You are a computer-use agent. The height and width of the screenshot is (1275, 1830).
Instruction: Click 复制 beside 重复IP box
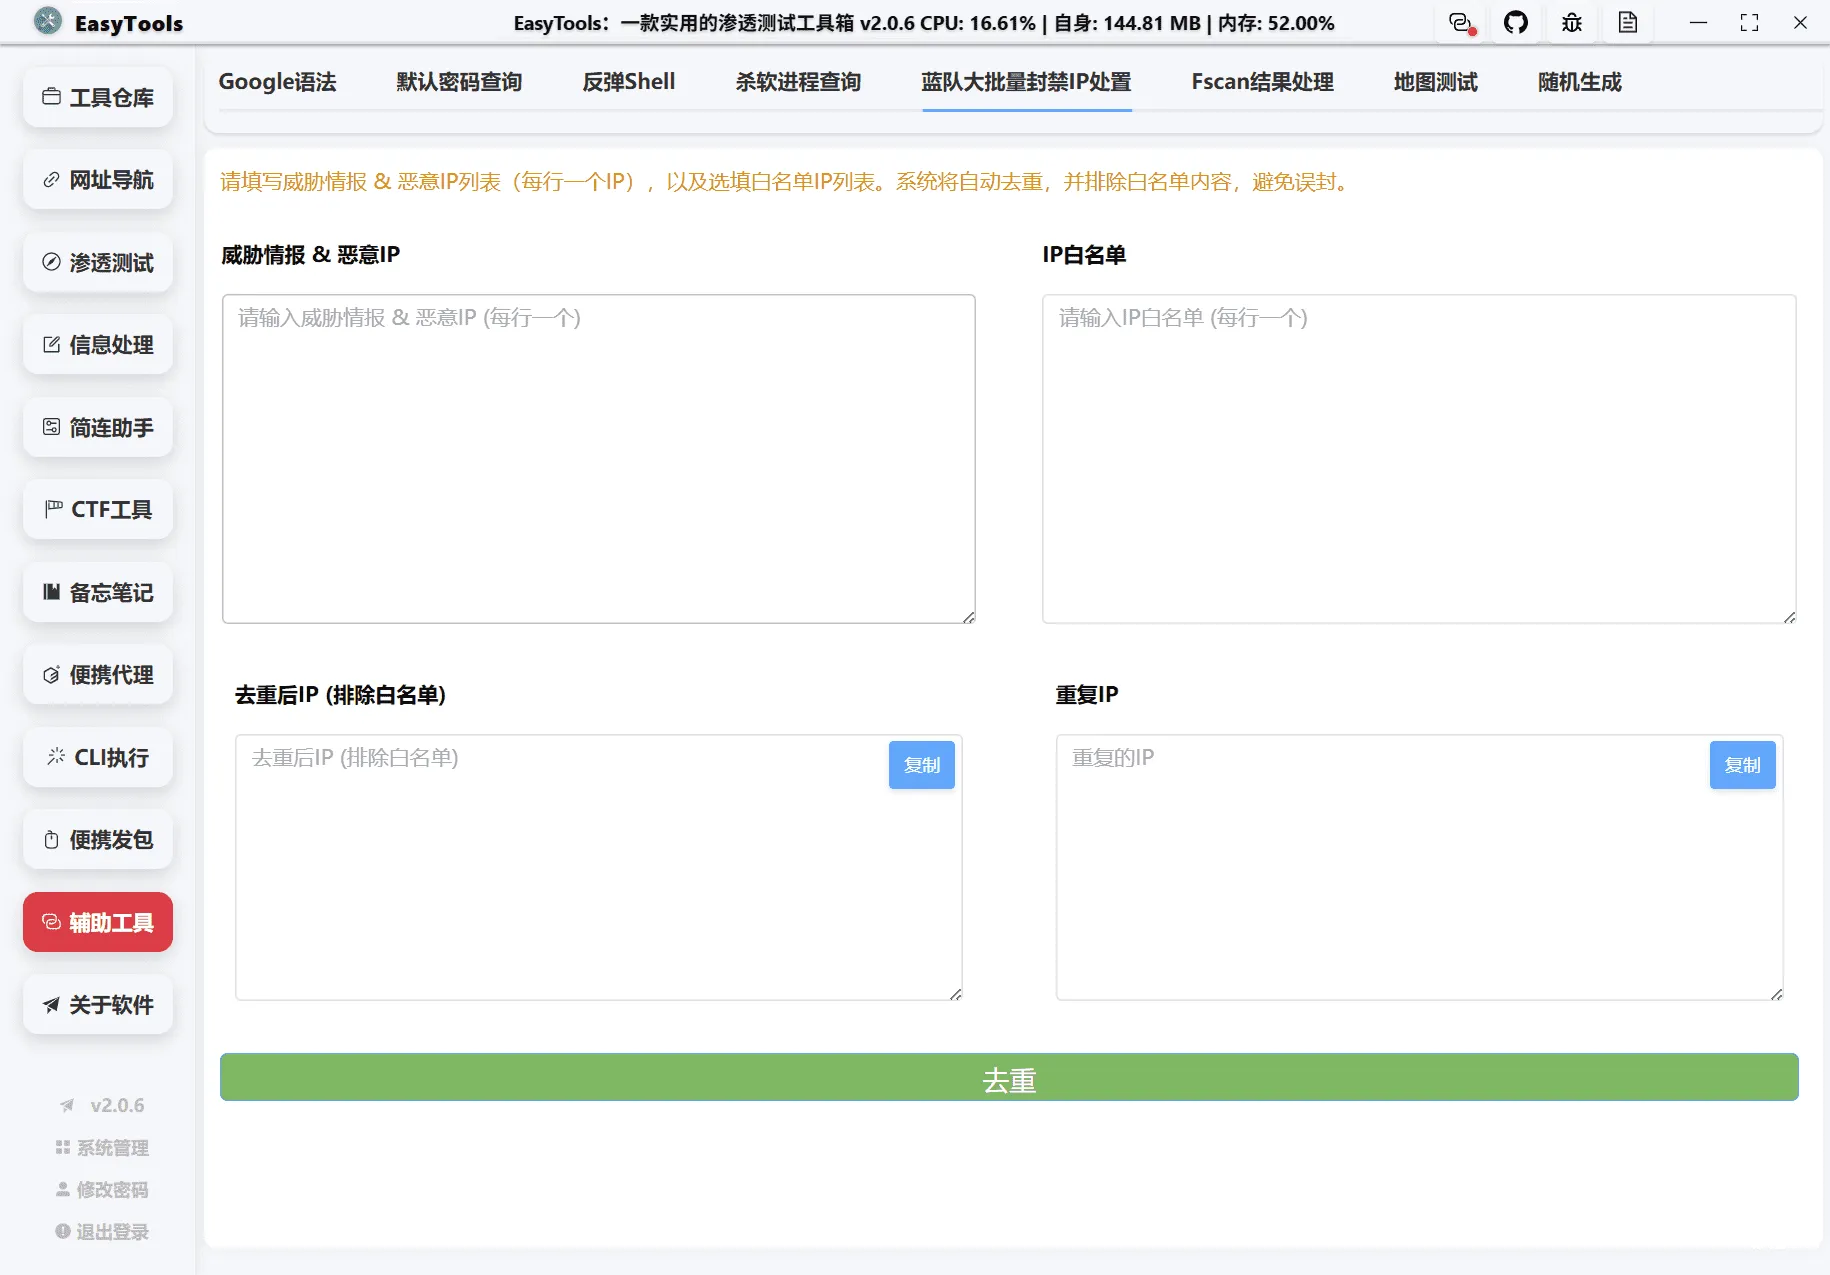1742,764
